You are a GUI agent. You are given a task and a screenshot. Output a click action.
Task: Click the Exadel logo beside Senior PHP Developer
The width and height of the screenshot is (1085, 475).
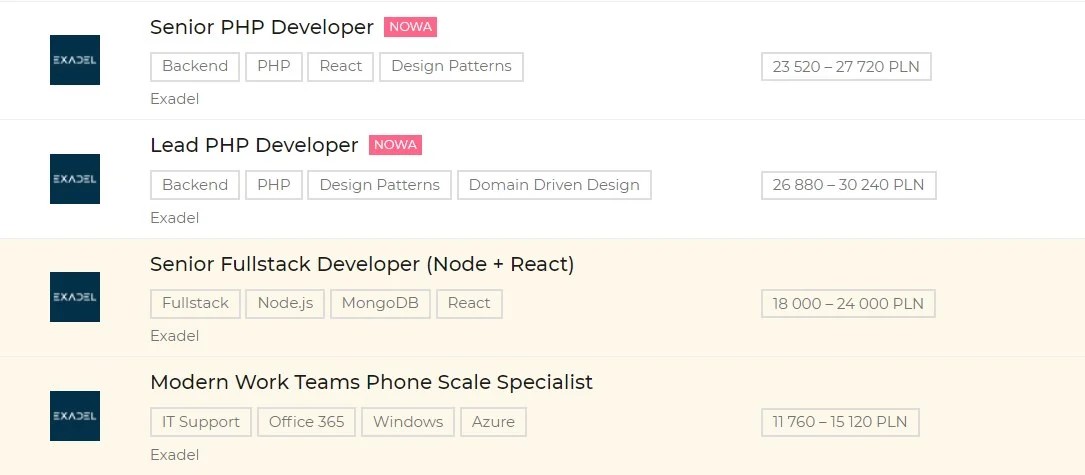[75, 60]
